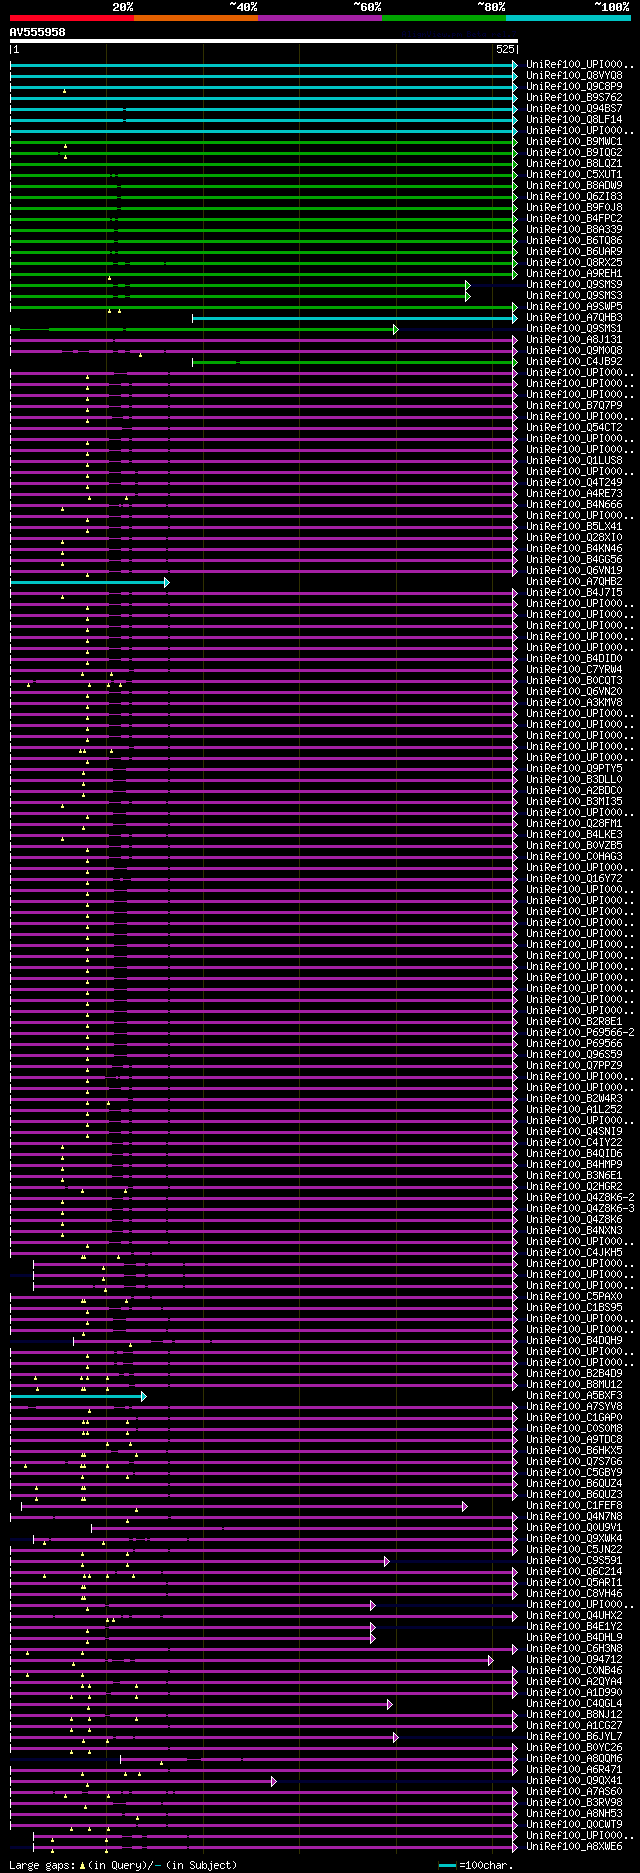
Task: Open hit UniRef100_B6TQ86
Action: 574,240
